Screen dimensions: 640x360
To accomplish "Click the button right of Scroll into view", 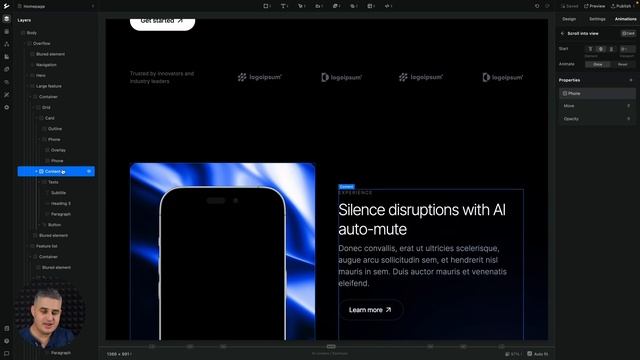I will click(x=628, y=33).
